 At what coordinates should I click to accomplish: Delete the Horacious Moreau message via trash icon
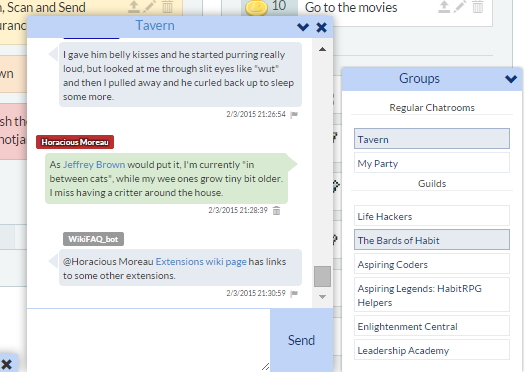[276, 210]
